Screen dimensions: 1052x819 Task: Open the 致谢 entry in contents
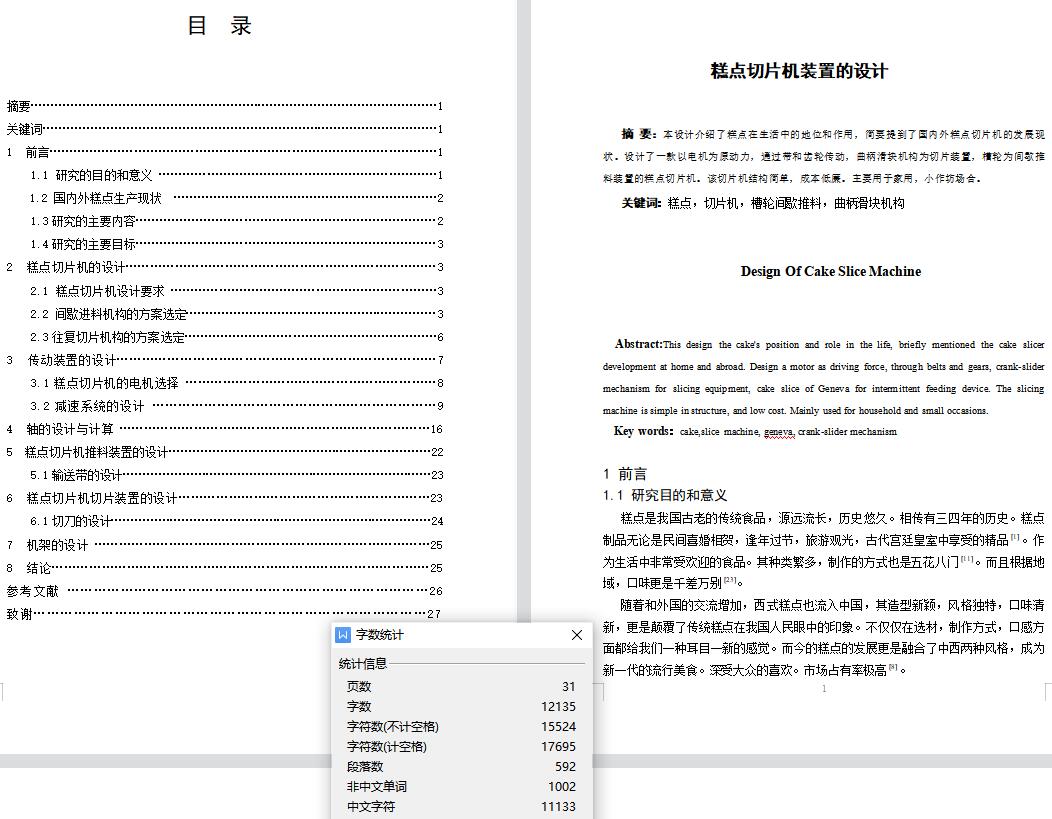click(x=19, y=614)
